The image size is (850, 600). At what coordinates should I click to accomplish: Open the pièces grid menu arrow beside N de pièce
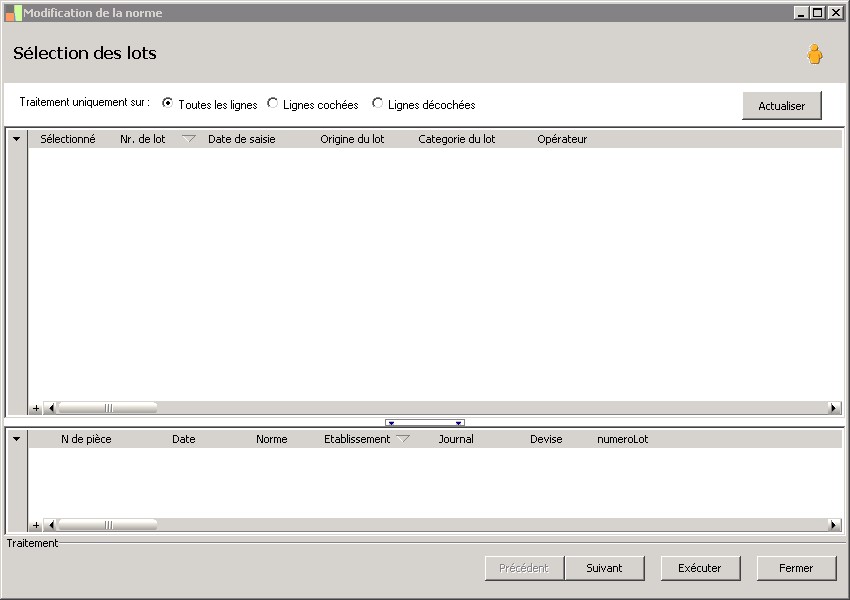tap(17, 438)
